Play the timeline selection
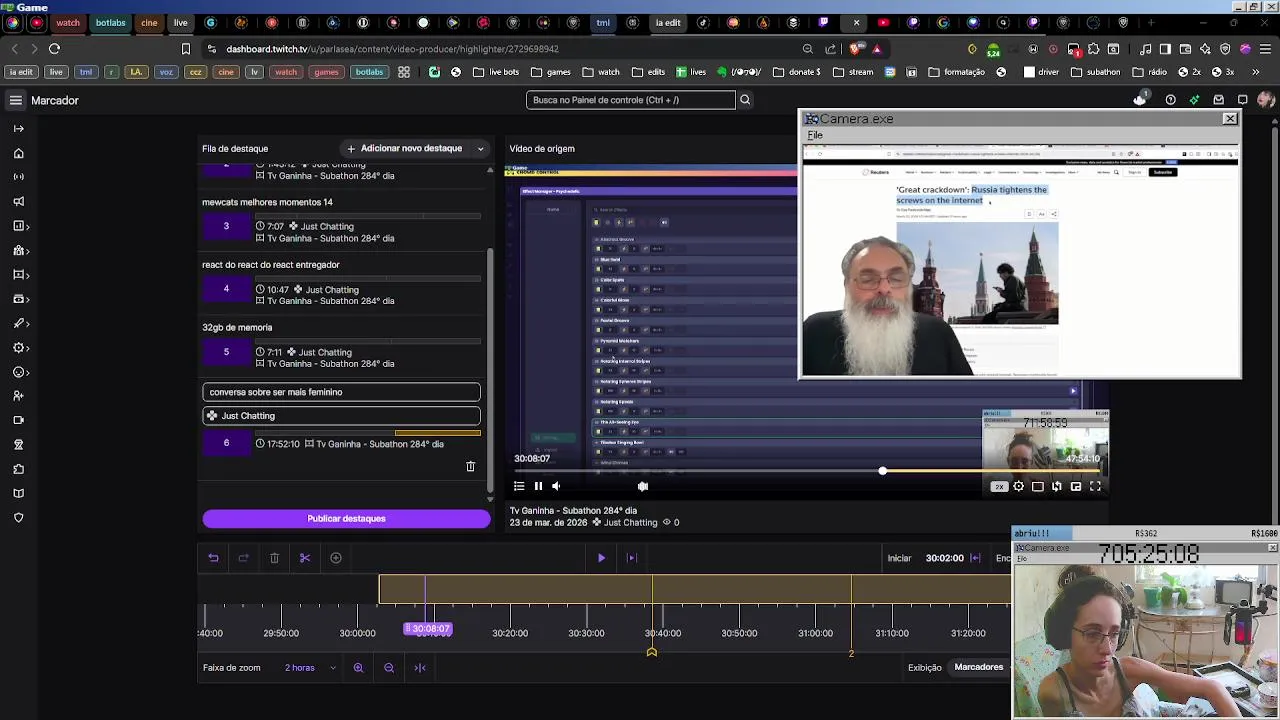 [x=601, y=558]
